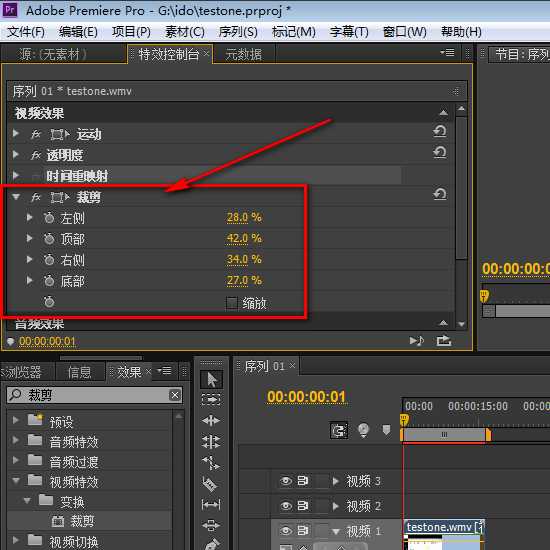Select the Selection arrow tool
This screenshot has width=550, height=550.
[211, 380]
